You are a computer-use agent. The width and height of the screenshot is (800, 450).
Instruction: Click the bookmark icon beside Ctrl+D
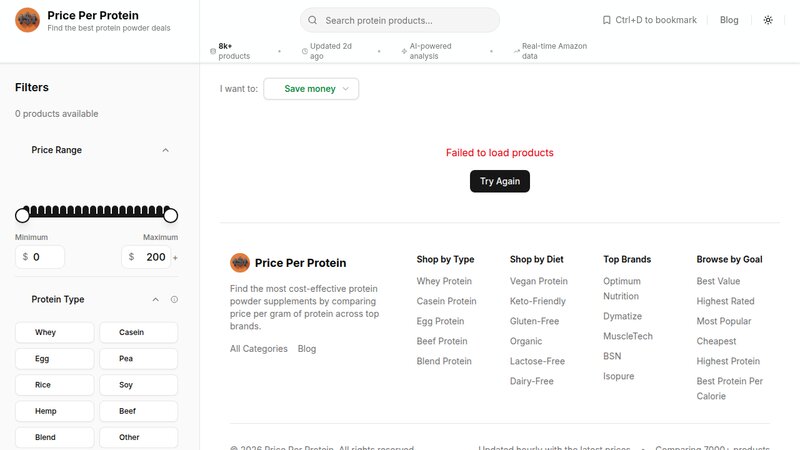tap(606, 20)
